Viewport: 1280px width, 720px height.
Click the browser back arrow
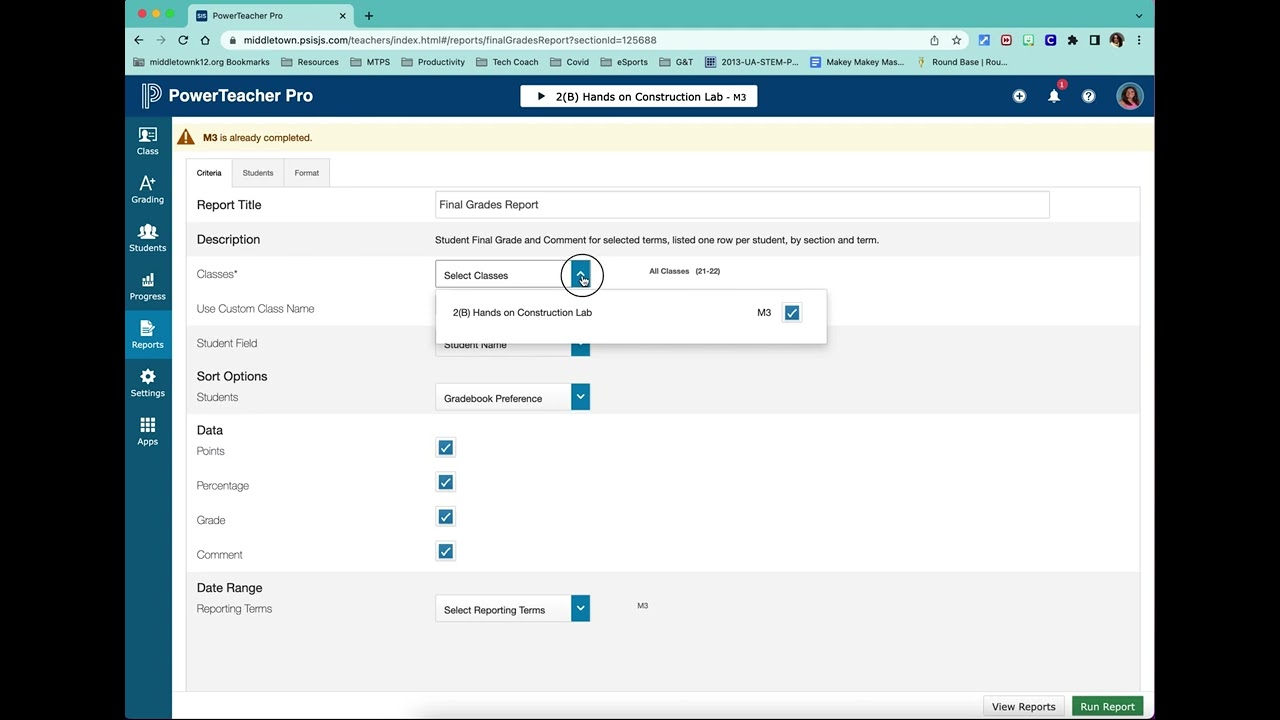(x=139, y=40)
